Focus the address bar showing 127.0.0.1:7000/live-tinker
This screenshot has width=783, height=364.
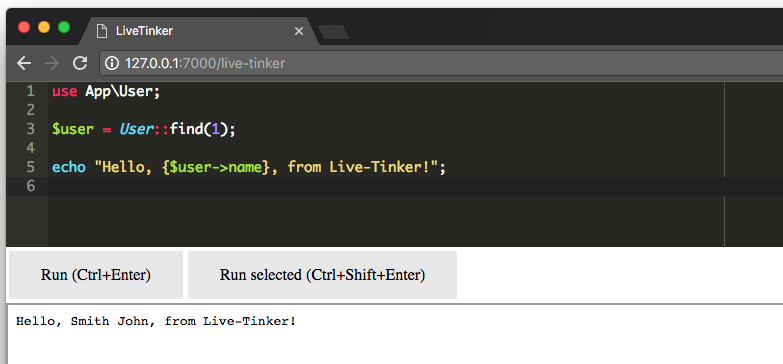click(x=441, y=63)
